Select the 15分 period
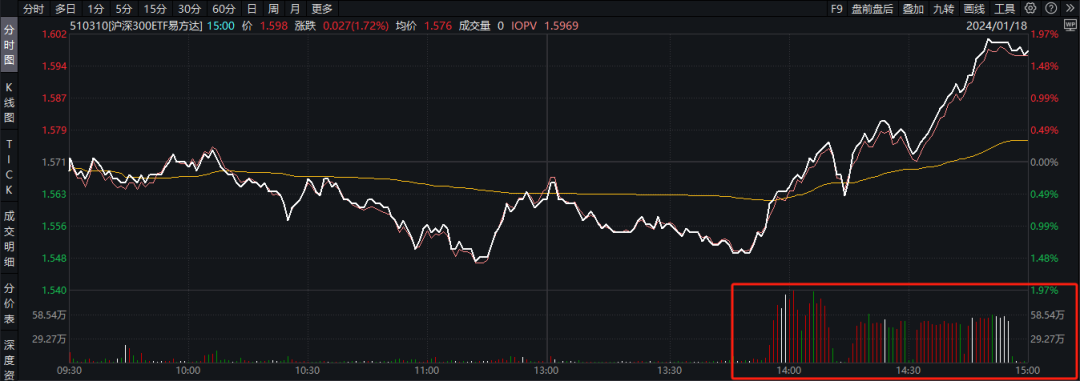The height and width of the screenshot is (381, 1080). [x=154, y=9]
